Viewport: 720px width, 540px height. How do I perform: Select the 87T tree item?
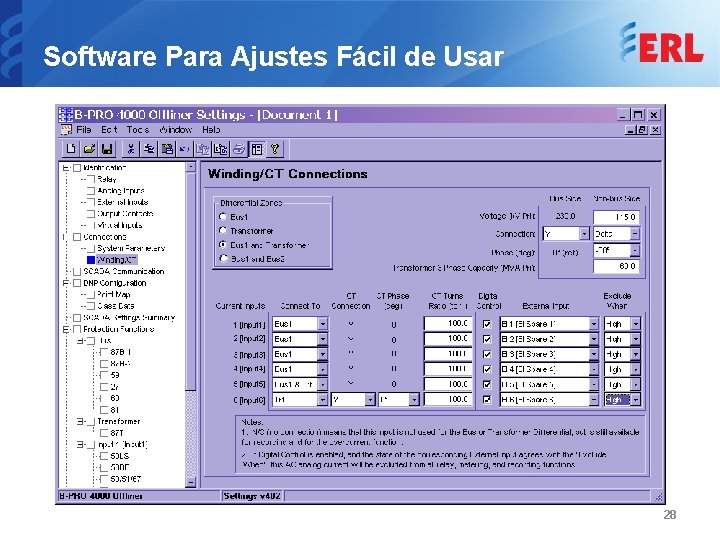[x=117, y=433]
